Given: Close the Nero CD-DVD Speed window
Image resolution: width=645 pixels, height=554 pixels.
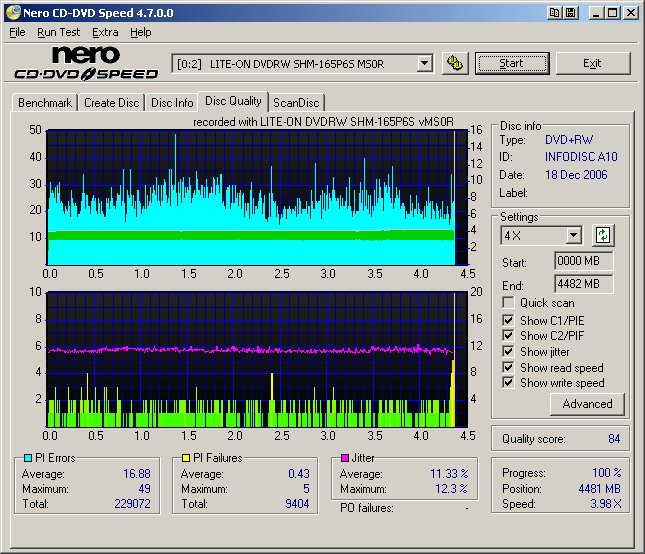Looking at the screenshot, I should tap(630, 13).
